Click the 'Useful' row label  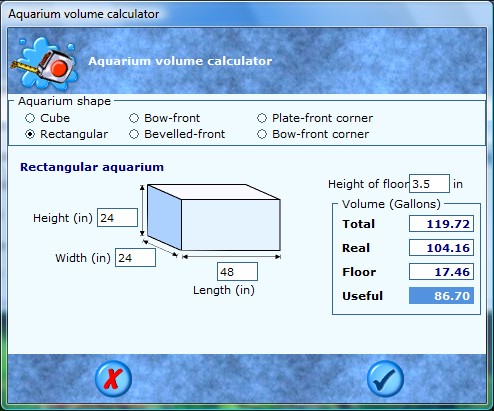[x=363, y=296]
